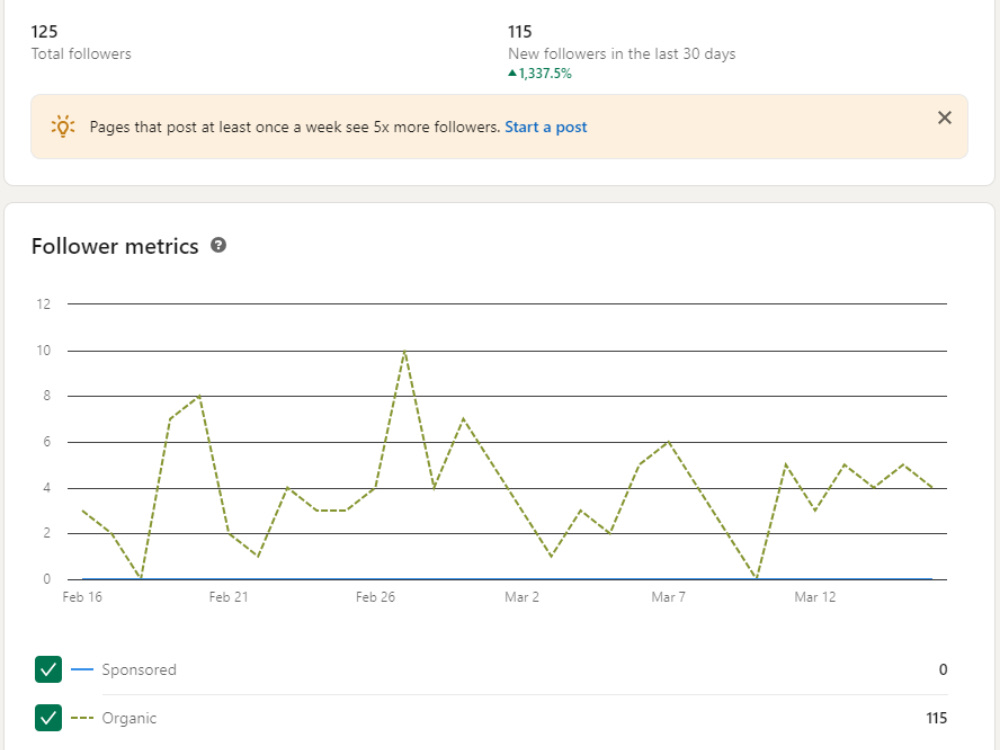The height and width of the screenshot is (750, 1000).
Task: Click the dashed green Organic legend line
Action: pos(82,717)
